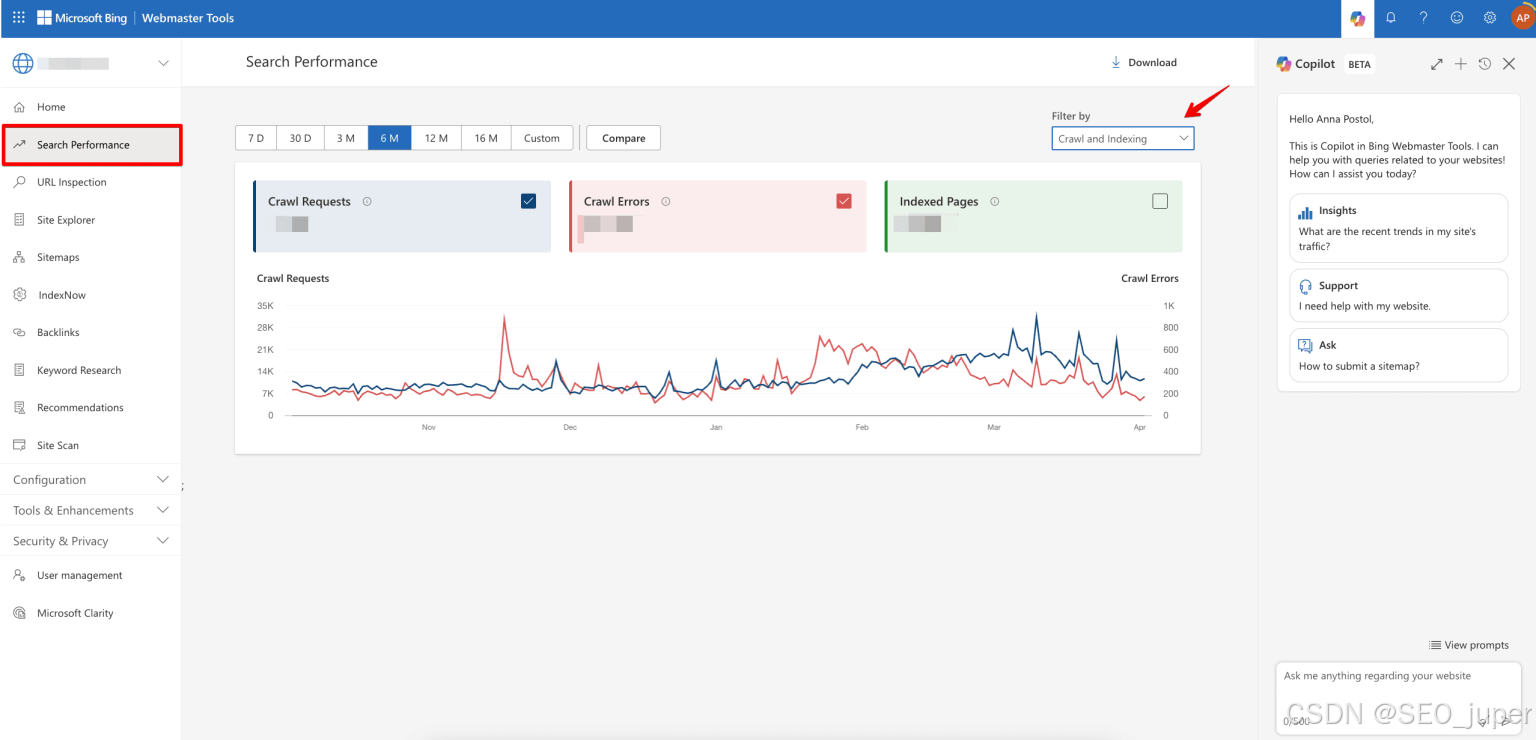Expand the Configuration section
1536x740 pixels.
90,480
